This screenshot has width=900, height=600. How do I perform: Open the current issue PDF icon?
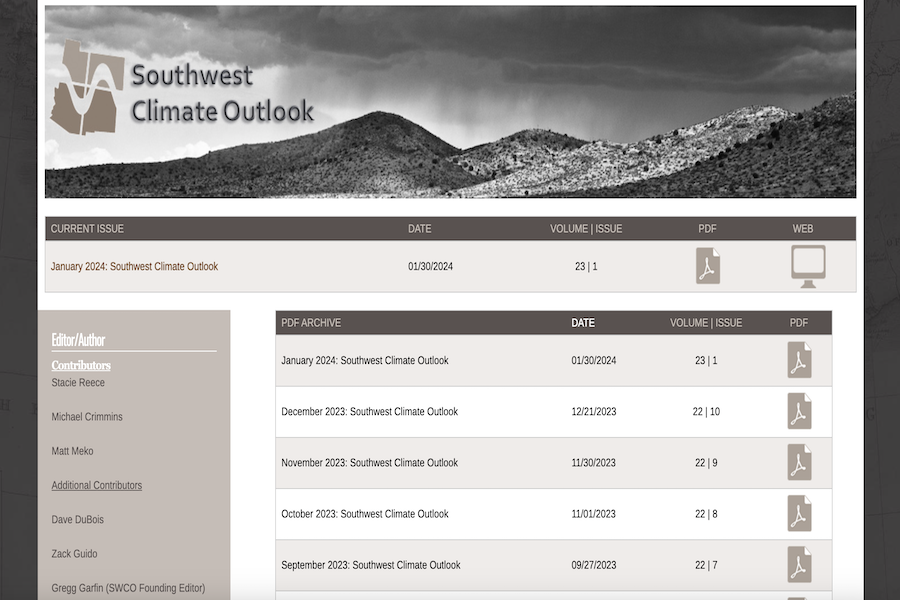pos(708,266)
